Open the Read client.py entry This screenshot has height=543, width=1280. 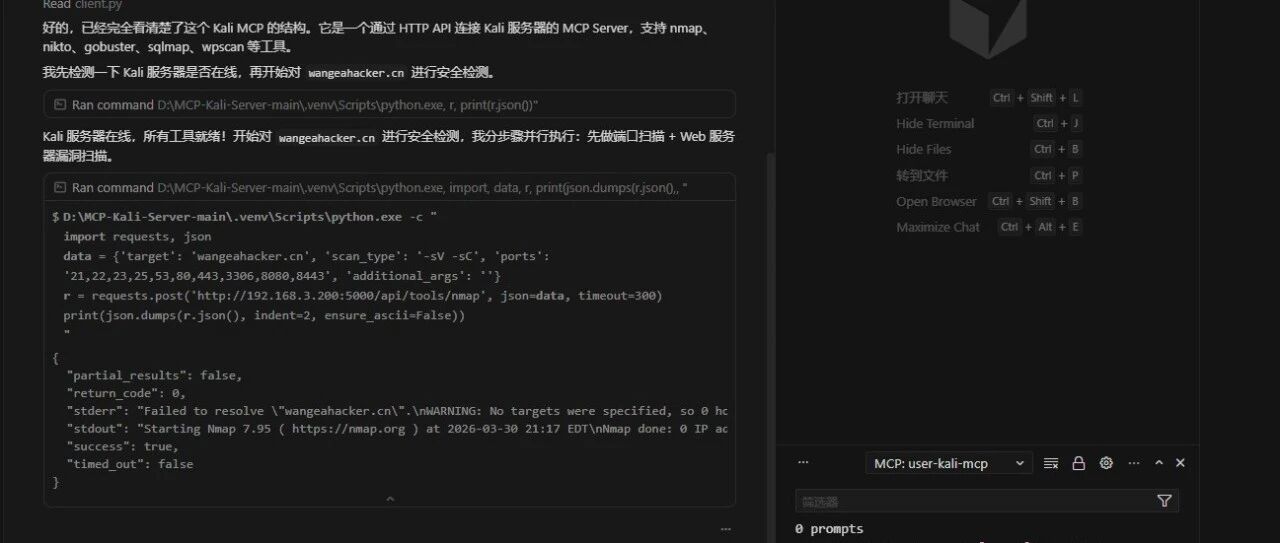83,5
